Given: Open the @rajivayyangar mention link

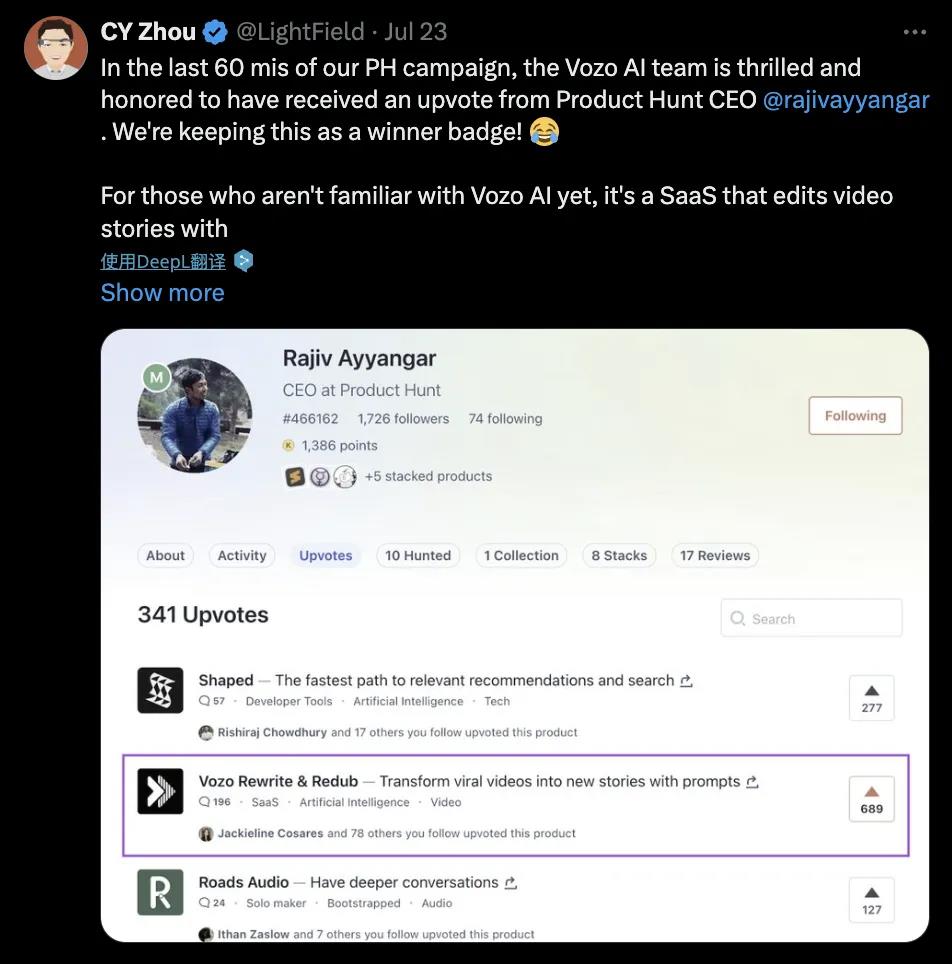Looking at the screenshot, I should 846,100.
